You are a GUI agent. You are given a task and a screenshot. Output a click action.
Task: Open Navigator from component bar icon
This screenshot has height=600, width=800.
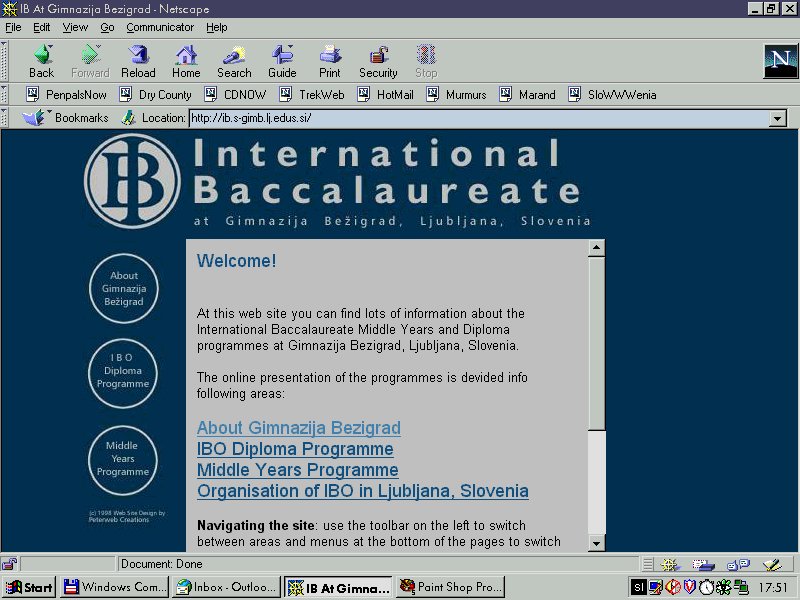[x=669, y=564]
